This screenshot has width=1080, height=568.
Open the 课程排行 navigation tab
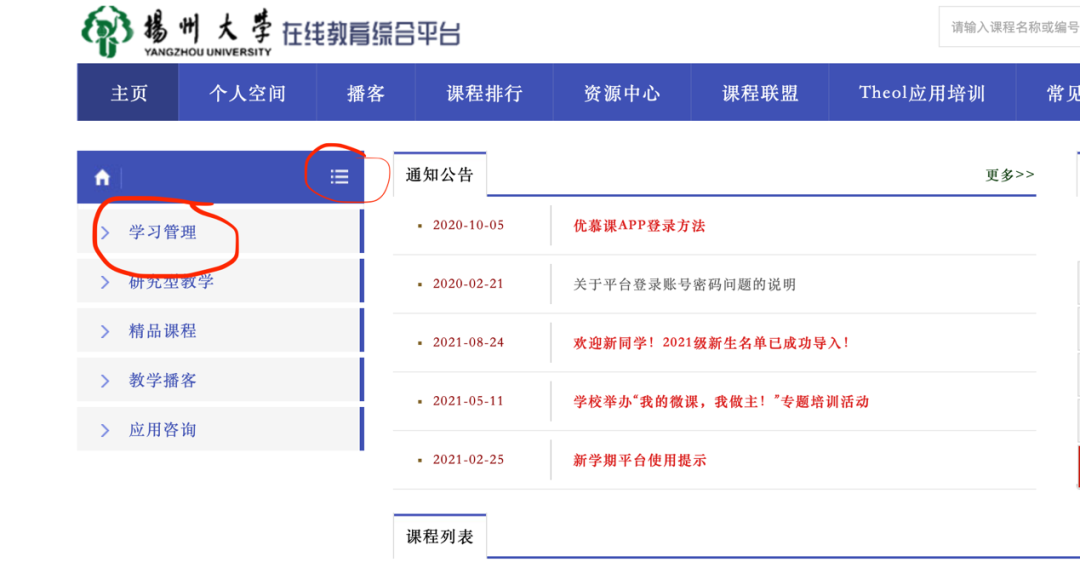click(x=484, y=92)
